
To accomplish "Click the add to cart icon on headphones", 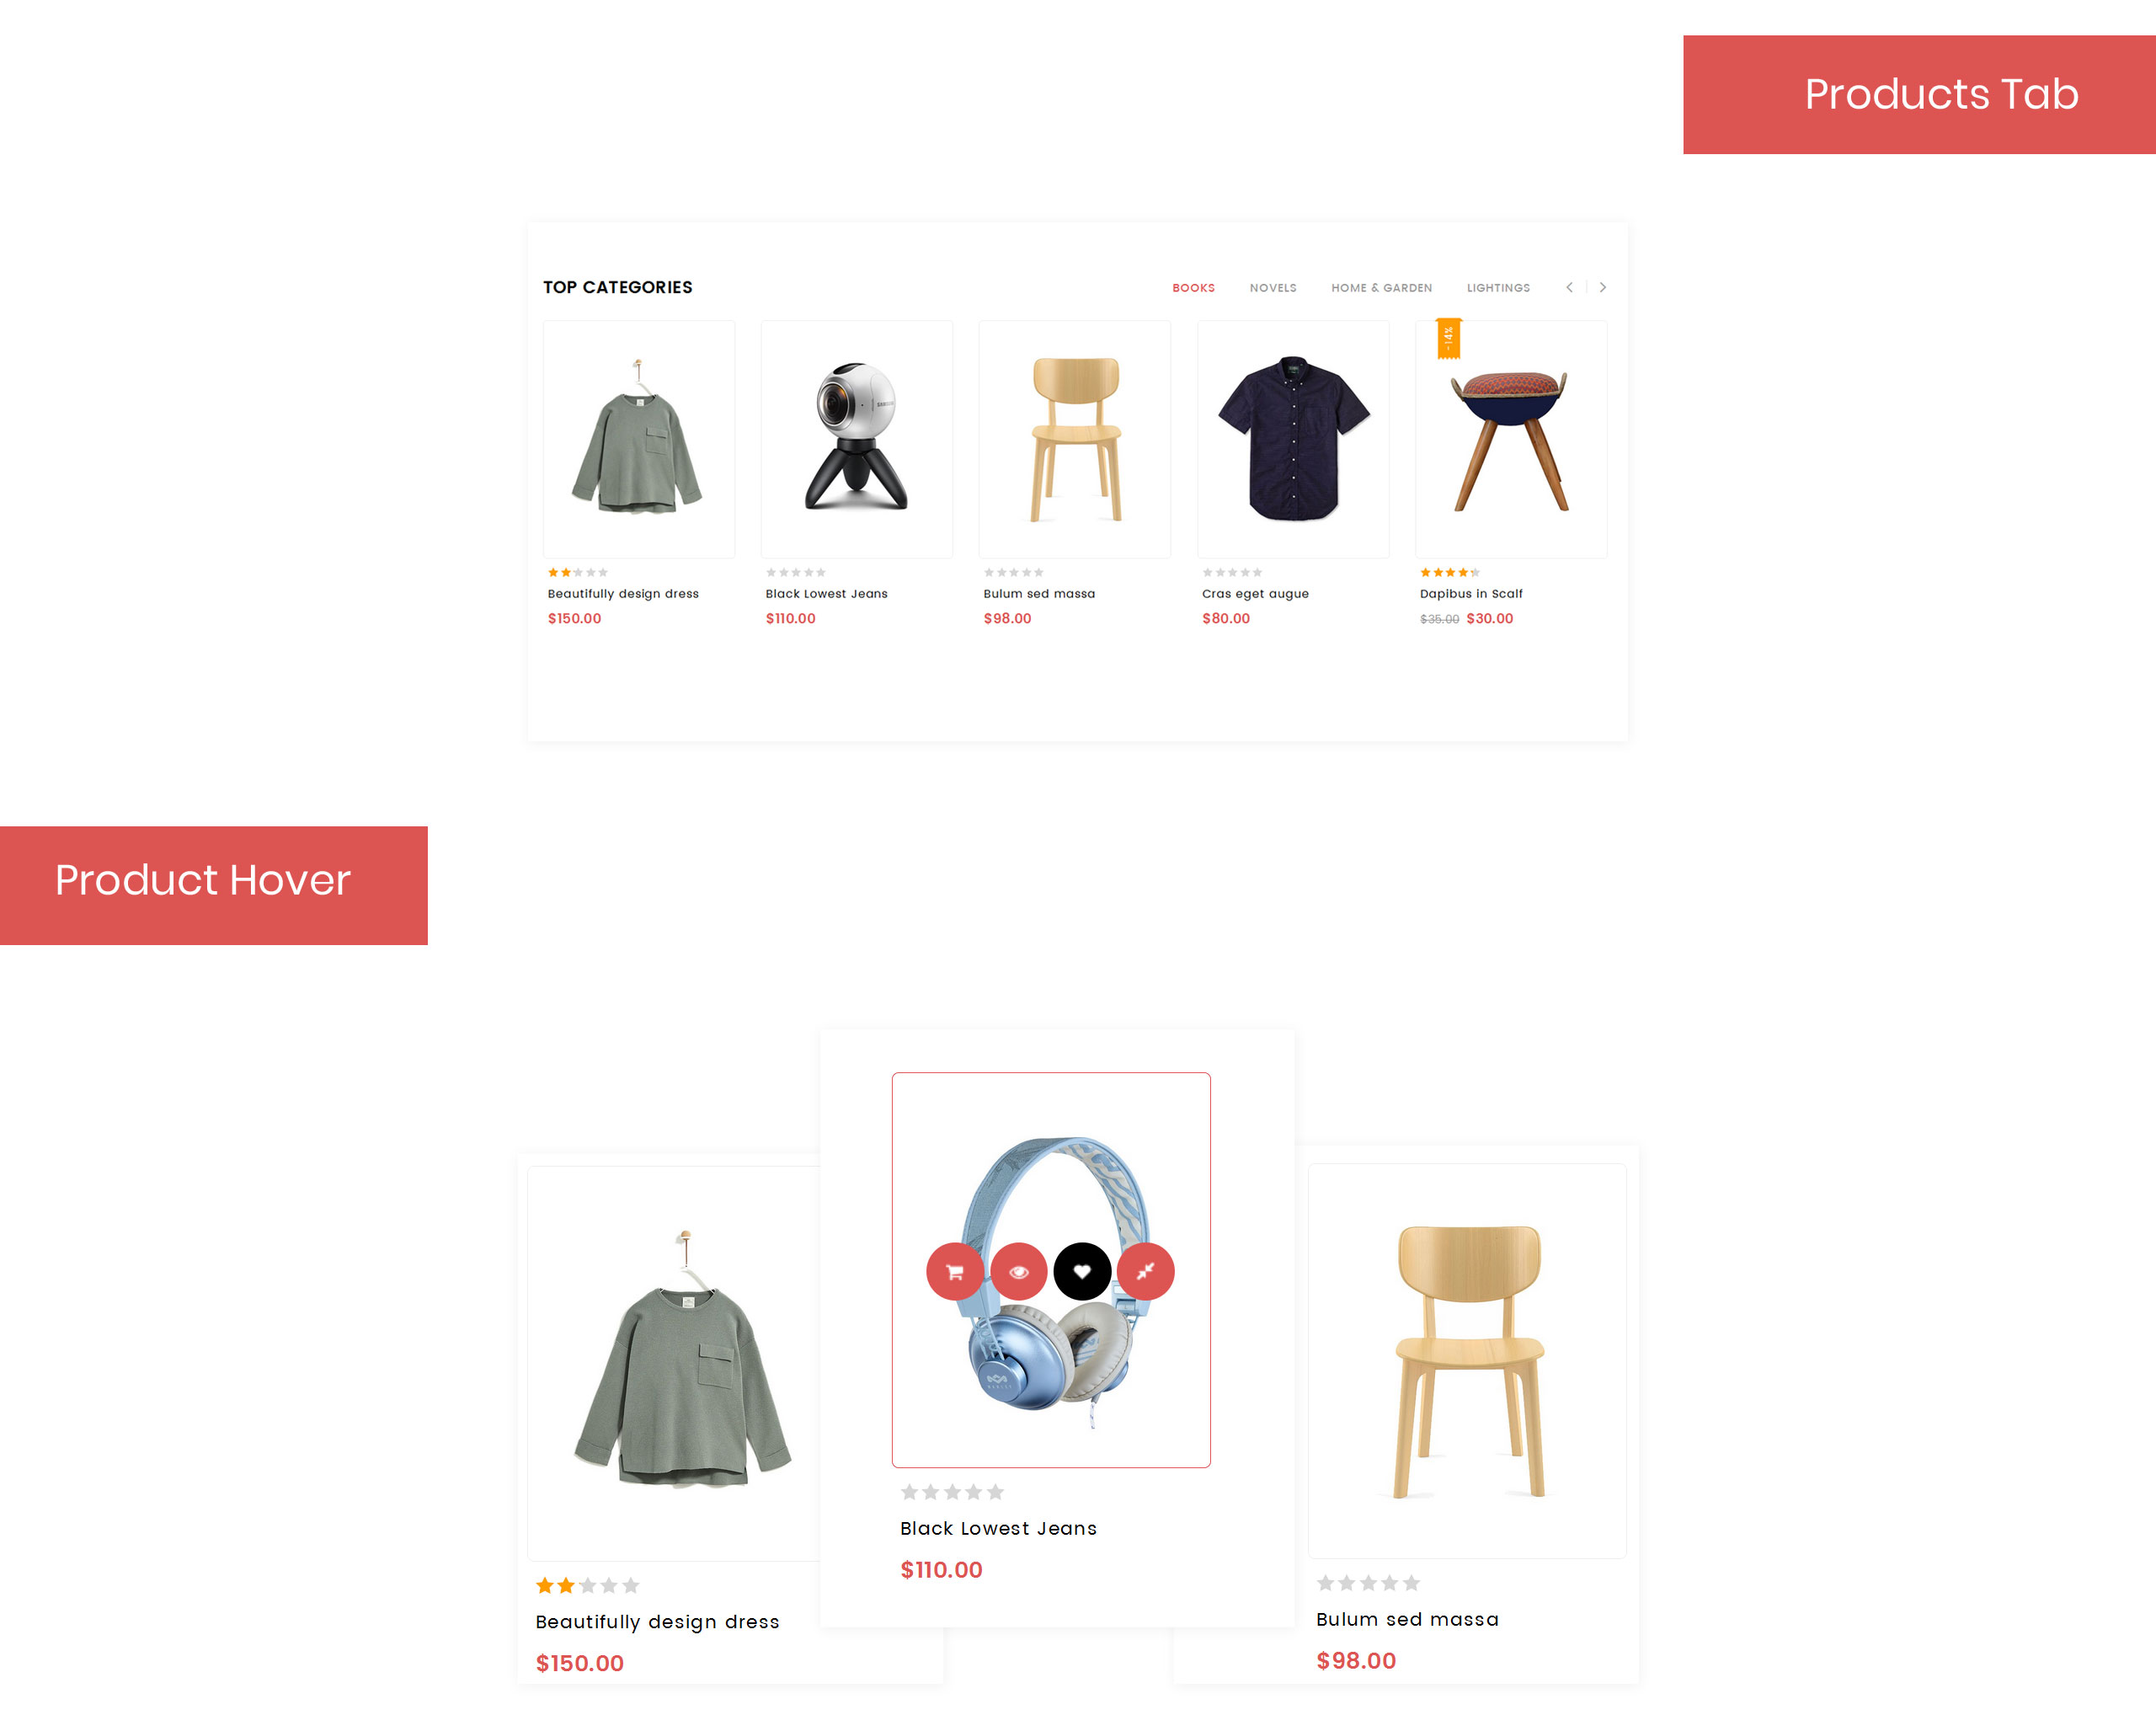I will coord(954,1271).
